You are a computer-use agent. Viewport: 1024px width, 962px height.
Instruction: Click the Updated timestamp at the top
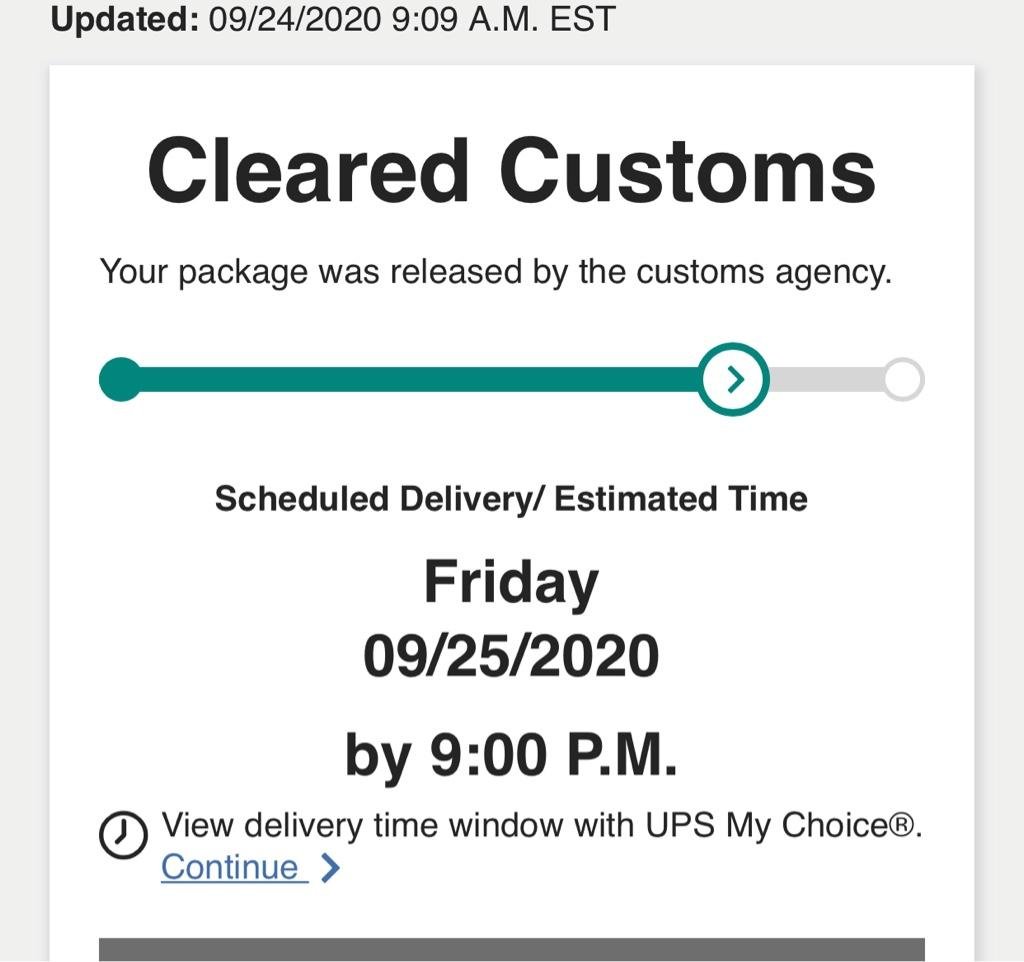tap(333, 19)
